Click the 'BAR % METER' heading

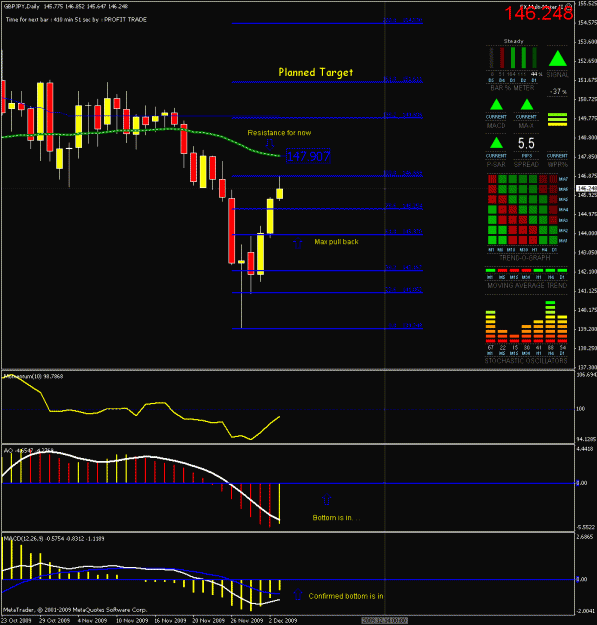coord(512,88)
